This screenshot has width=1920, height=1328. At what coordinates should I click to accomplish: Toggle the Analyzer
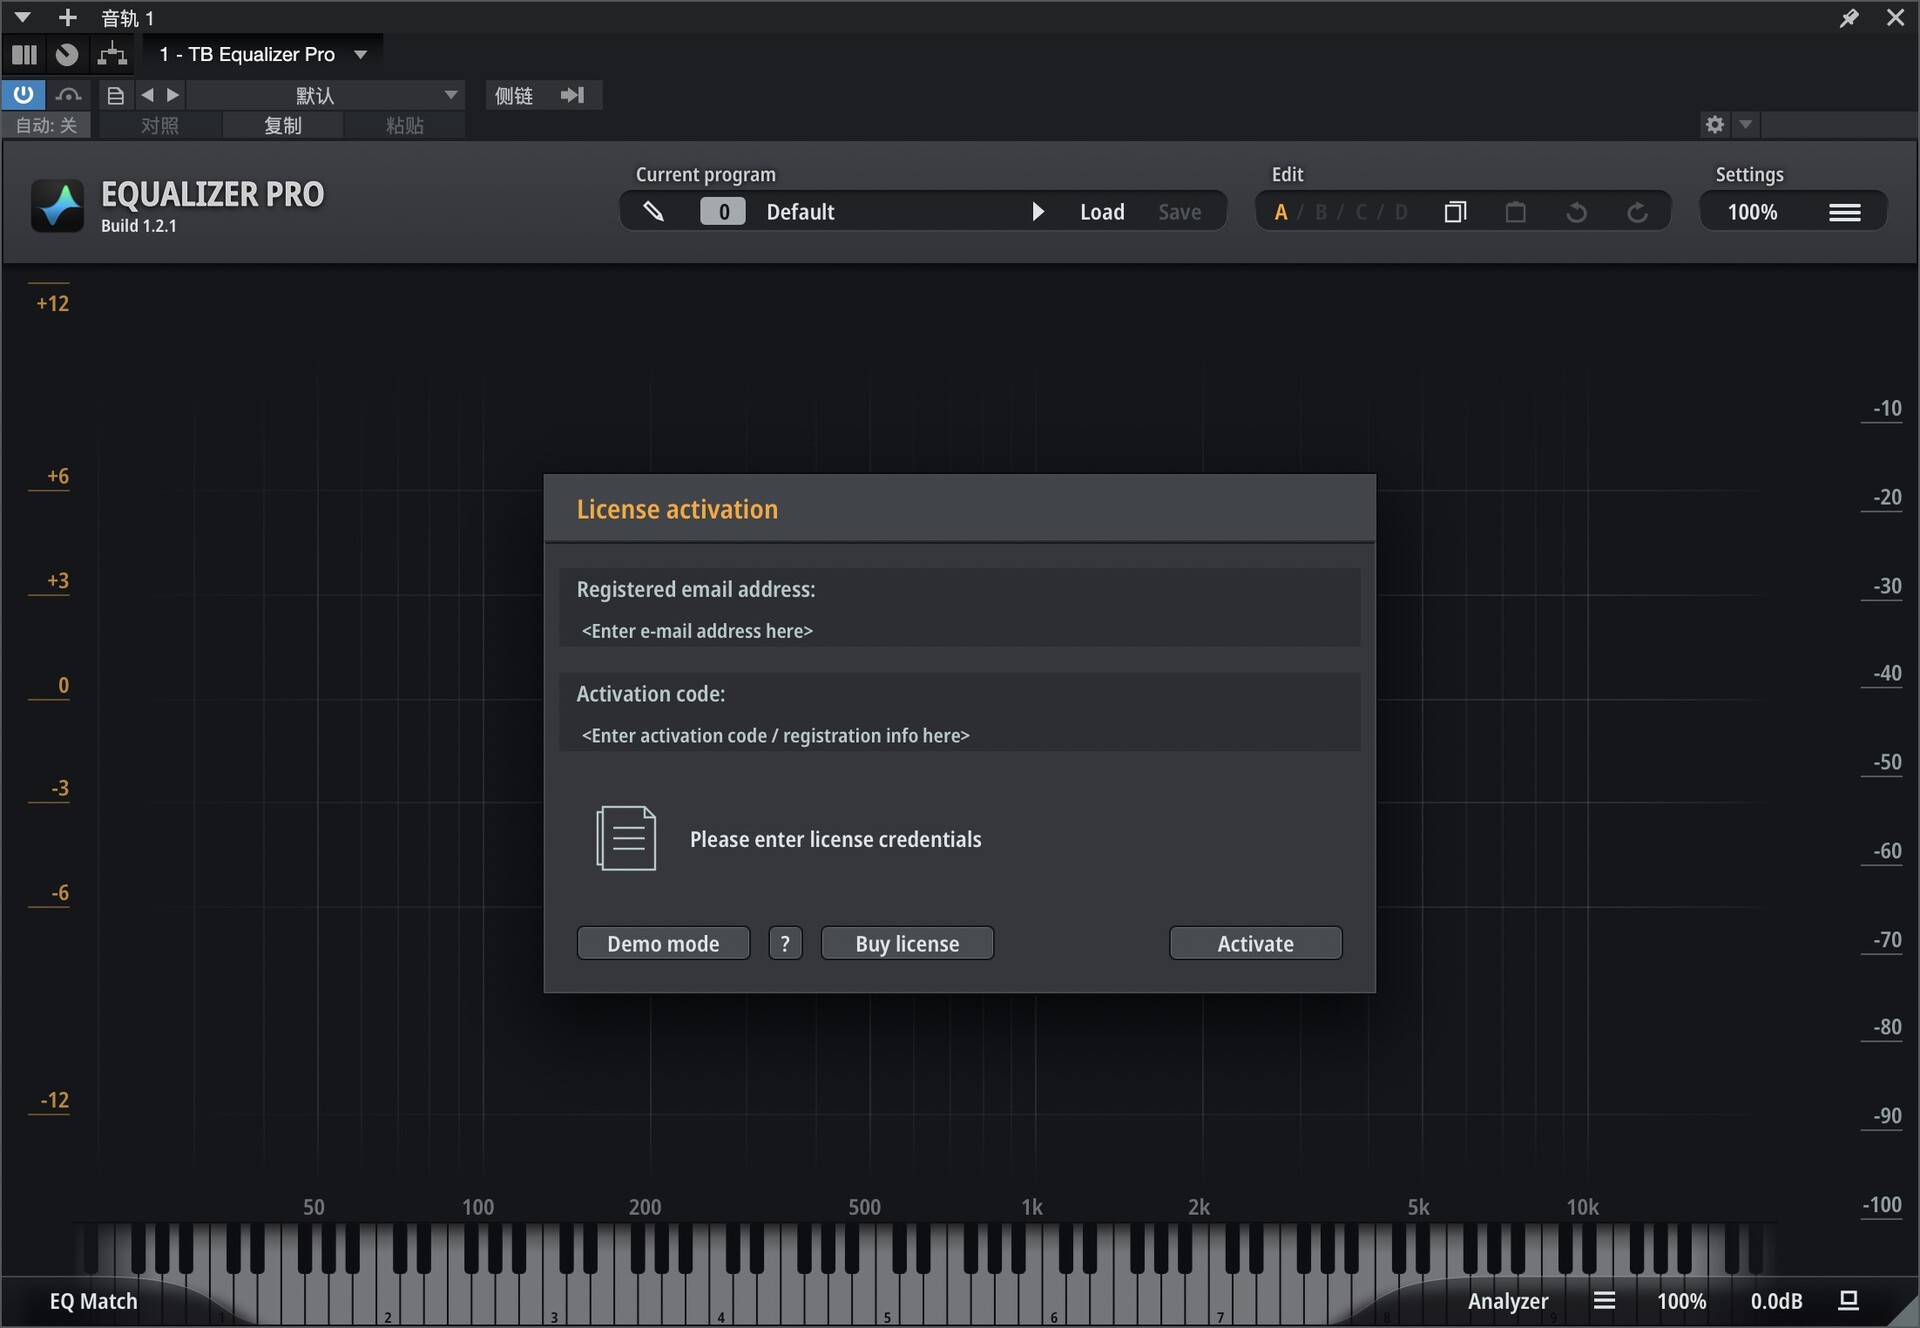pos(1507,1301)
